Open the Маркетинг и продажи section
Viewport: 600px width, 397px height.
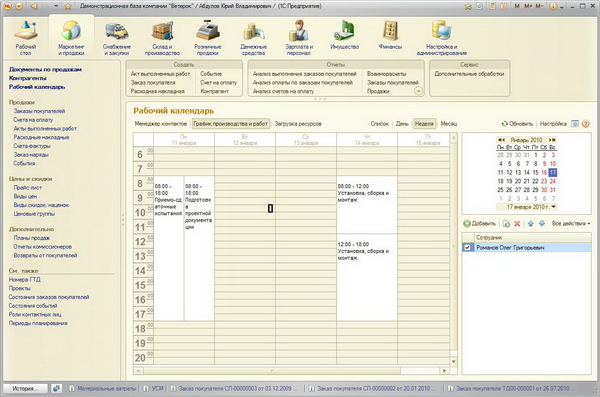coord(71,38)
